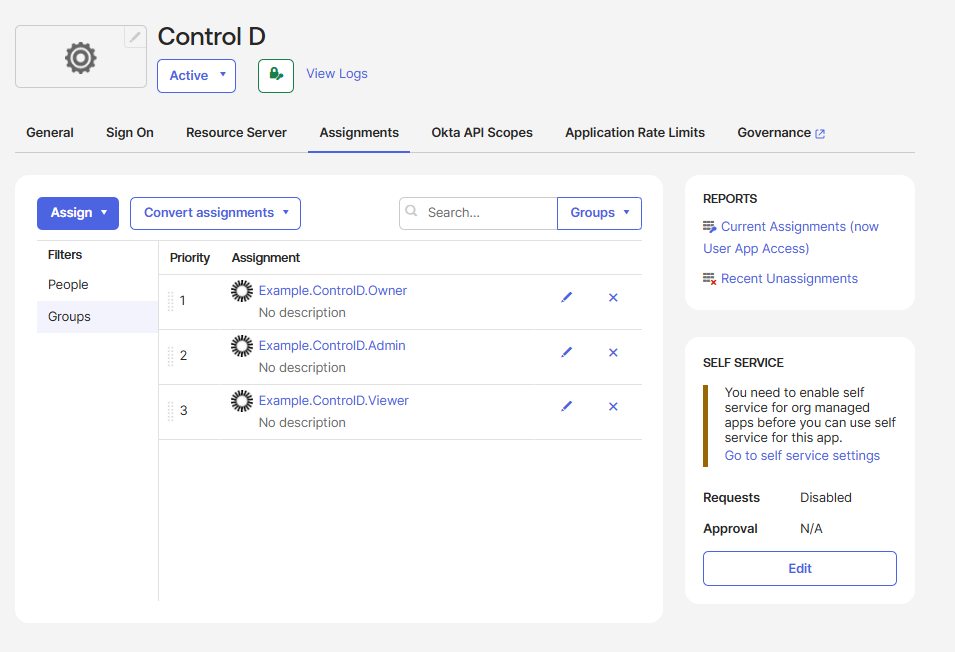
Task: Click the Self Service Edit button
Action: (x=800, y=569)
